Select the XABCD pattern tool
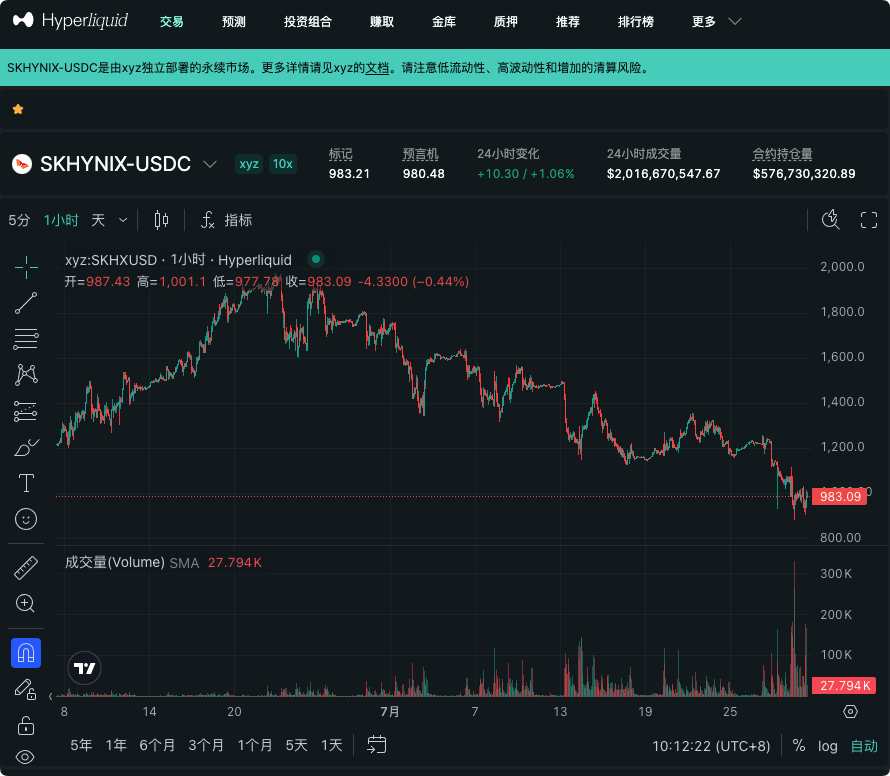Image resolution: width=890 pixels, height=776 pixels. coord(26,375)
